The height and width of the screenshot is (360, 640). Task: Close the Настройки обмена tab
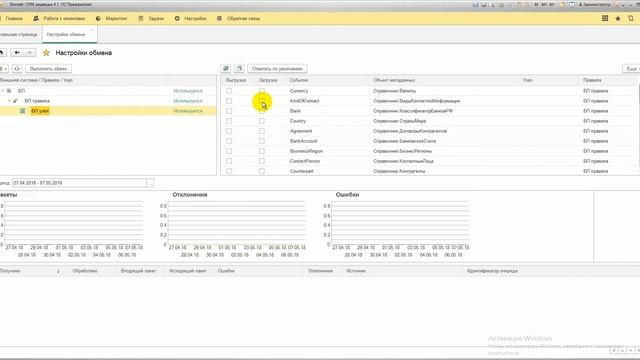pos(92,30)
